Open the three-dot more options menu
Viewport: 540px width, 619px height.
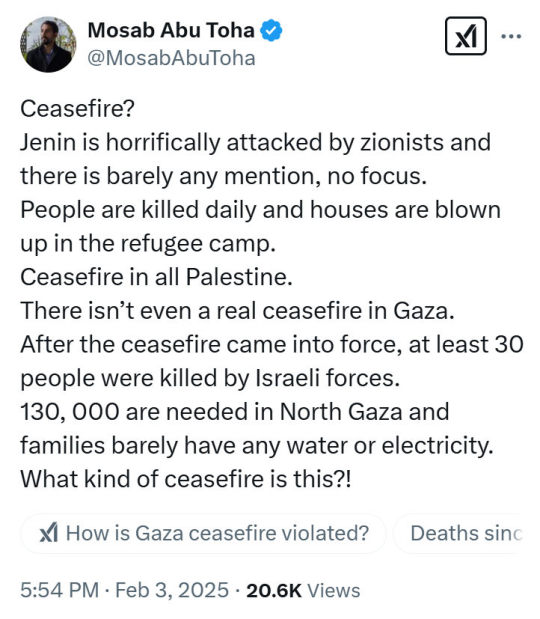(511, 36)
